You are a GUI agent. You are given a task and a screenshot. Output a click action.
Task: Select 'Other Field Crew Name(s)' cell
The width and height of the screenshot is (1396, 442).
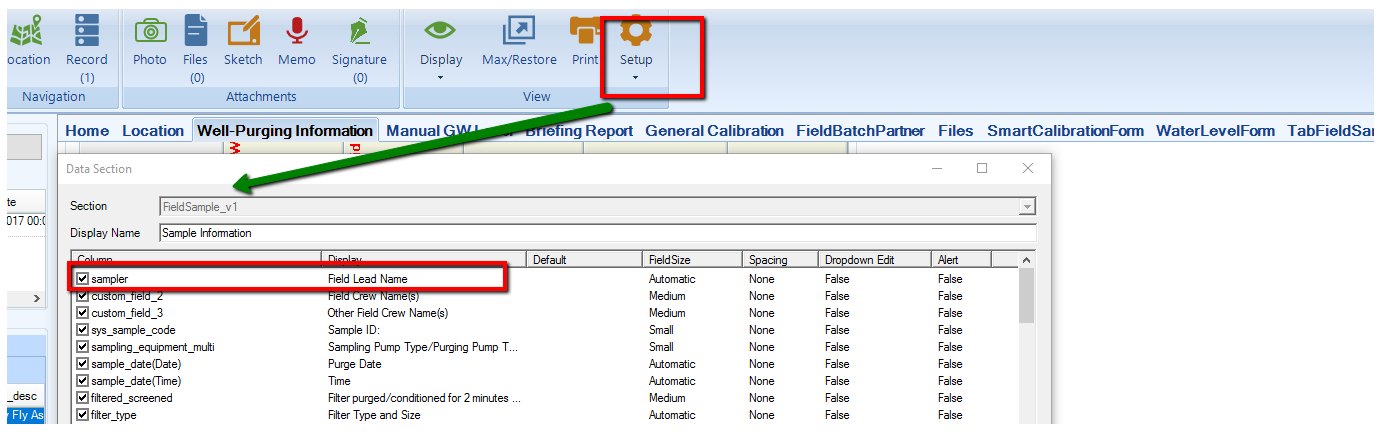(x=388, y=313)
